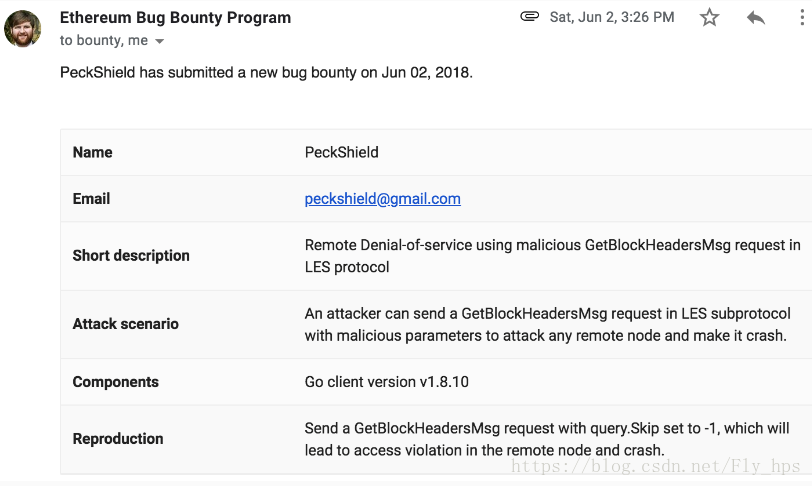Reply using the arrow icon
This screenshot has height=486, width=812.
point(756,18)
